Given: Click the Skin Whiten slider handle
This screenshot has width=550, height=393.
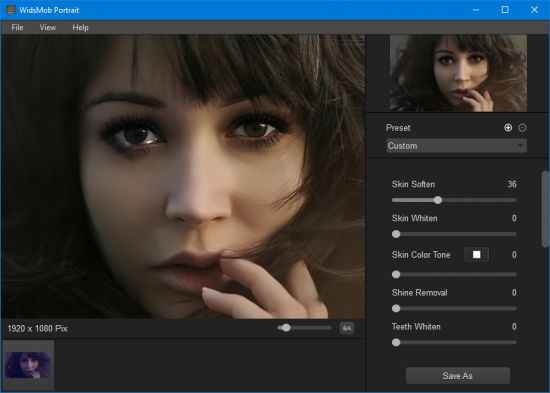Looking at the screenshot, I should (x=396, y=234).
